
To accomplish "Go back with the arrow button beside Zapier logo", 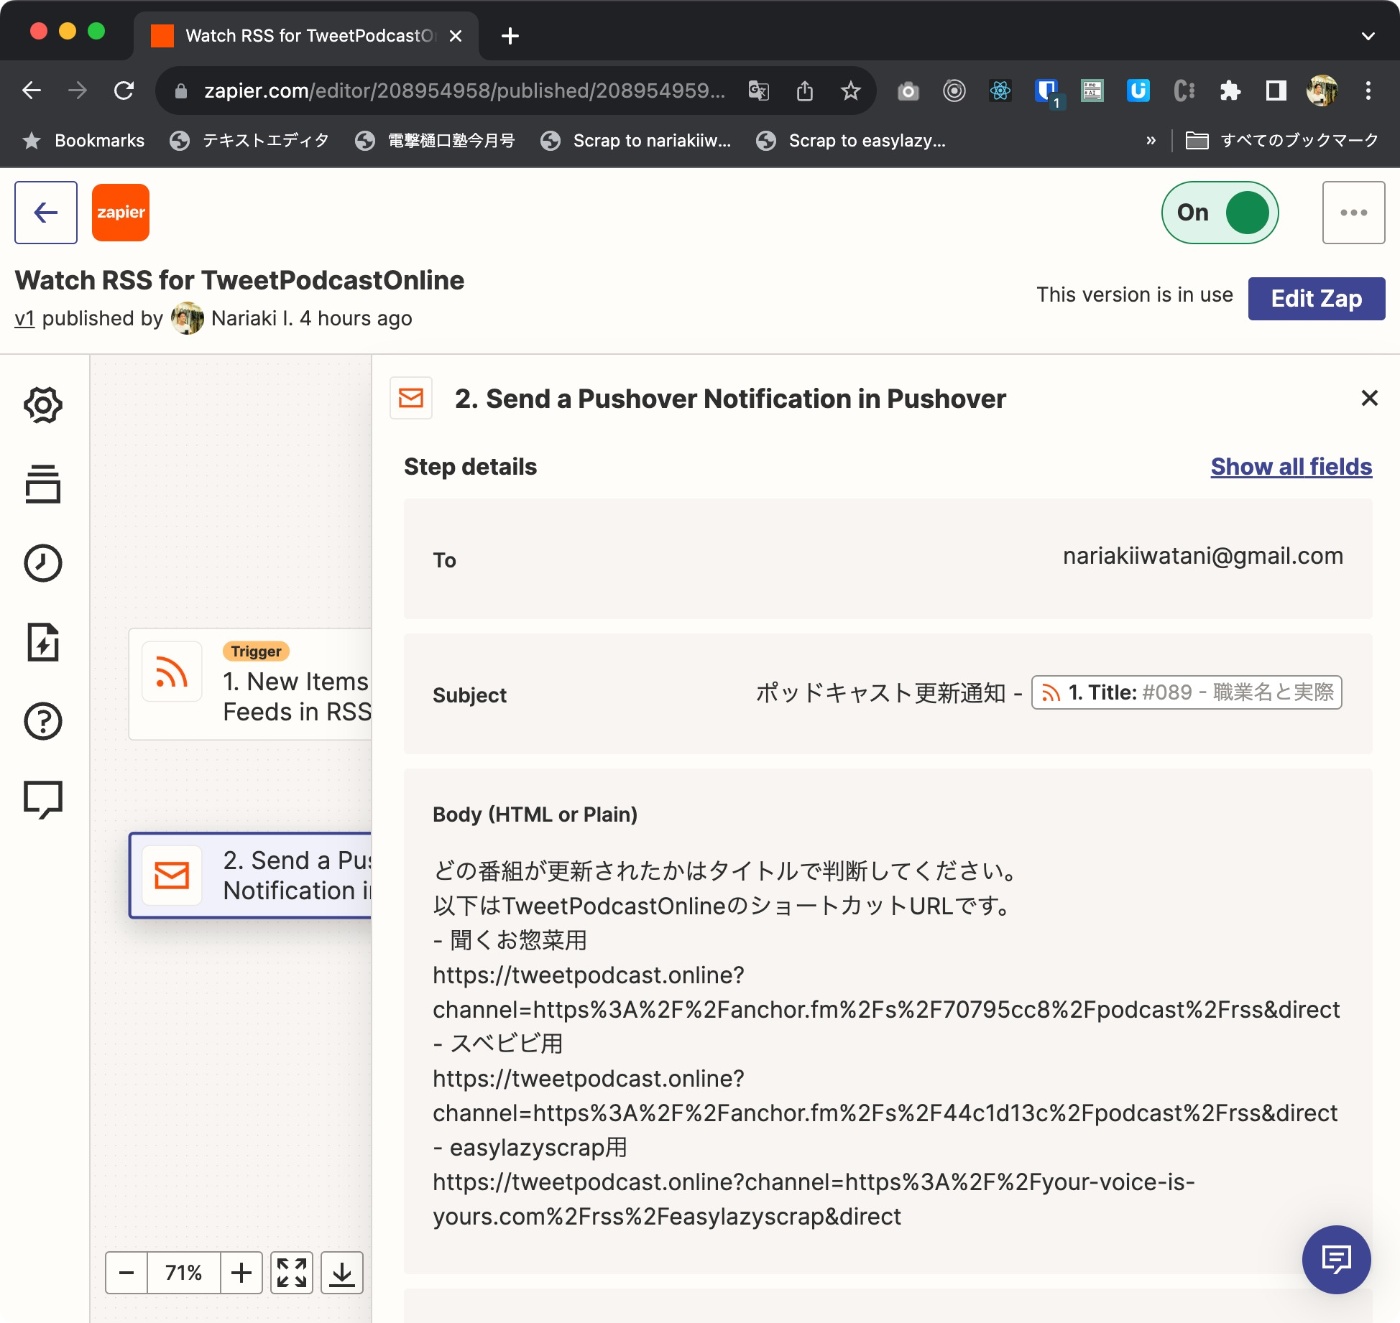I will (x=46, y=212).
